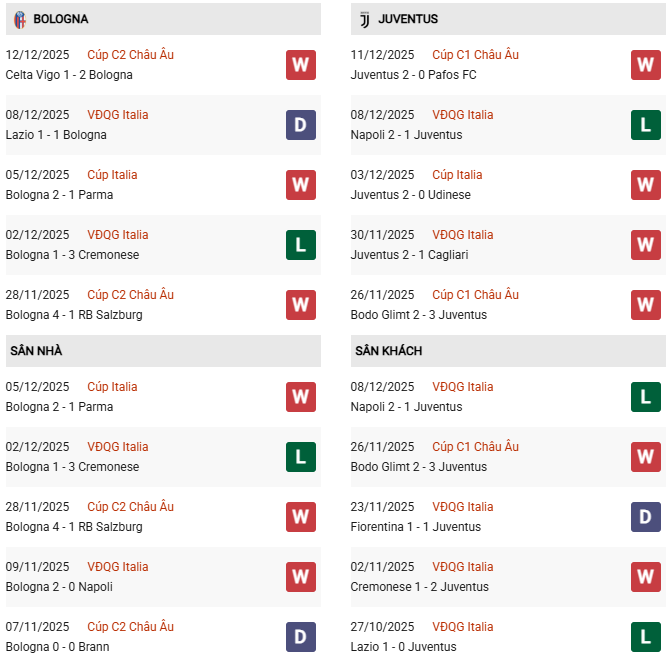Click the JUVENTUS team header title
The height and width of the screenshot is (662, 666).
click(x=408, y=19)
